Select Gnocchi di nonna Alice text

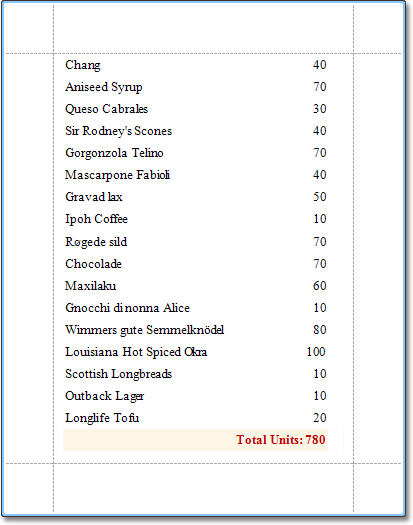pyautogui.click(x=127, y=308)
